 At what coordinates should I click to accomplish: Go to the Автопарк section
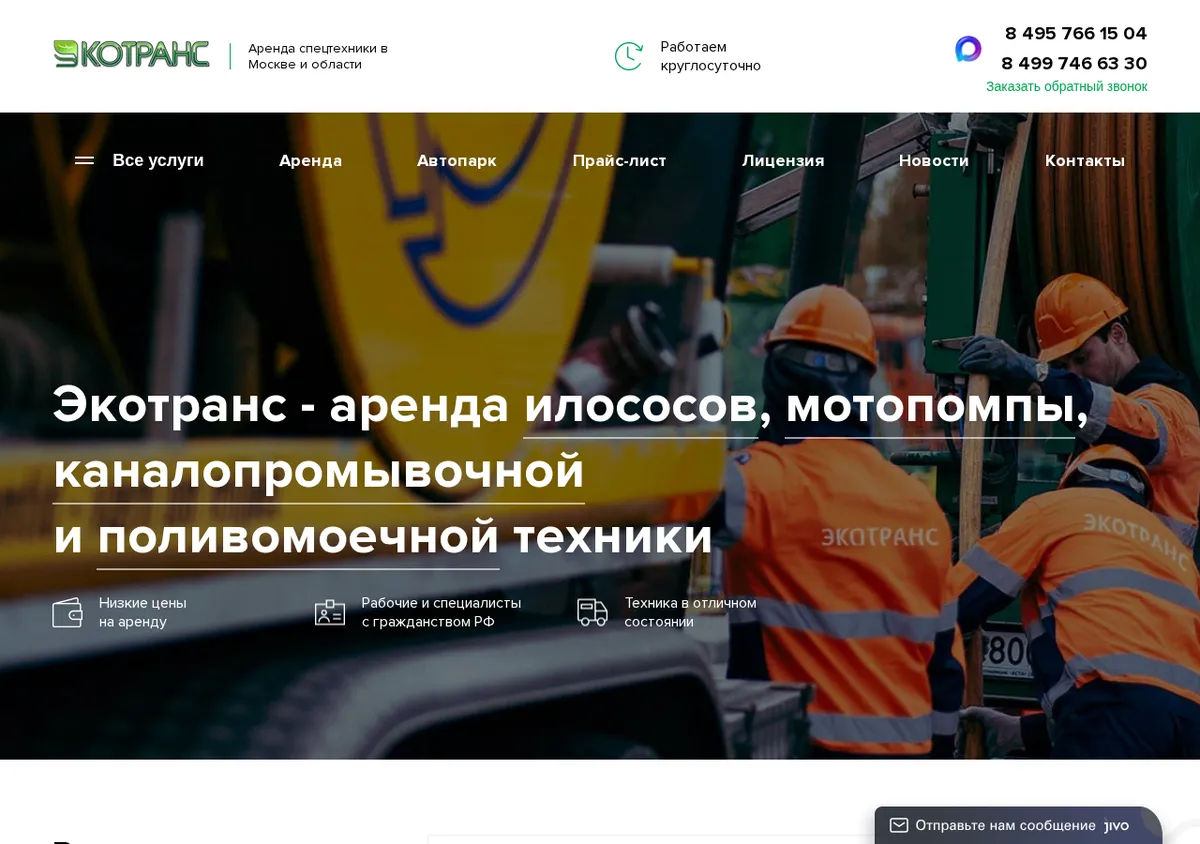click(456, 161)
